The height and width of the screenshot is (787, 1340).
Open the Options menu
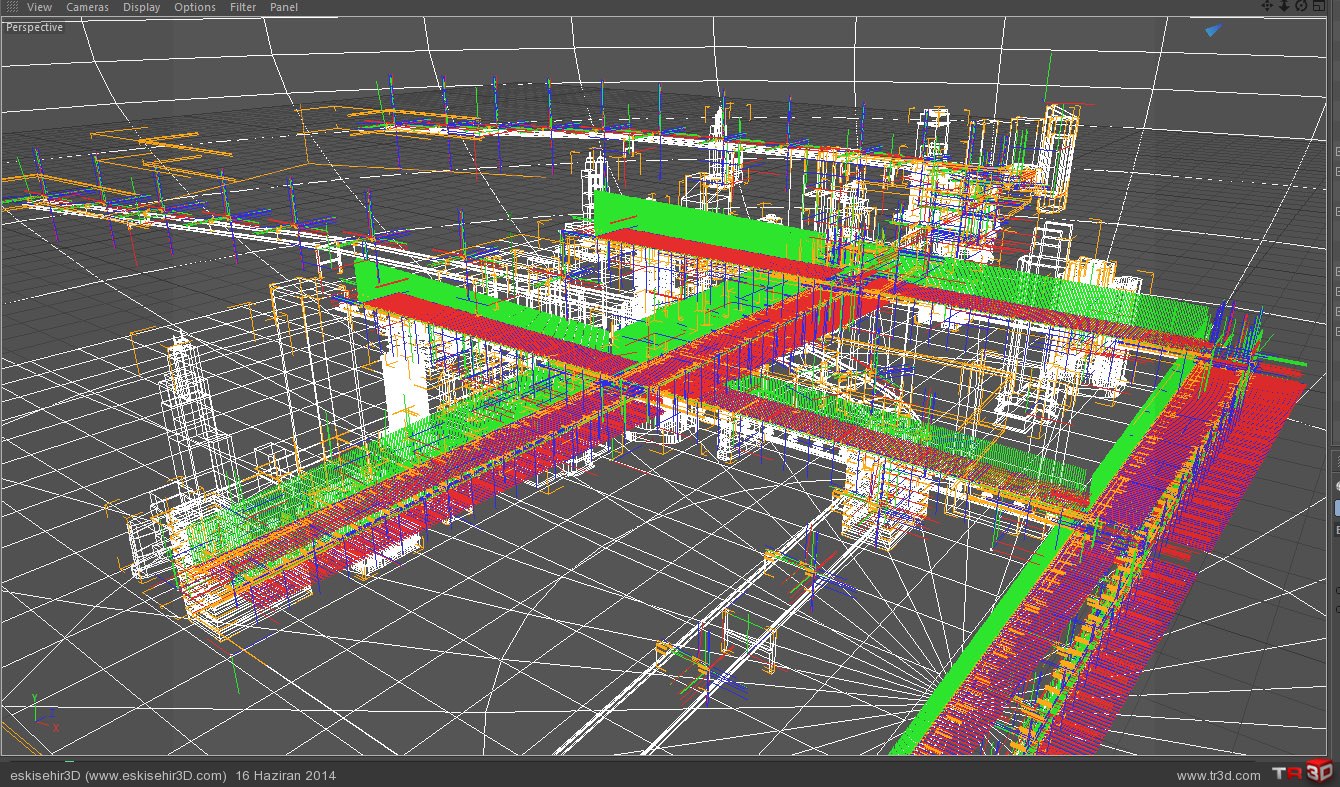pos(194,7)
